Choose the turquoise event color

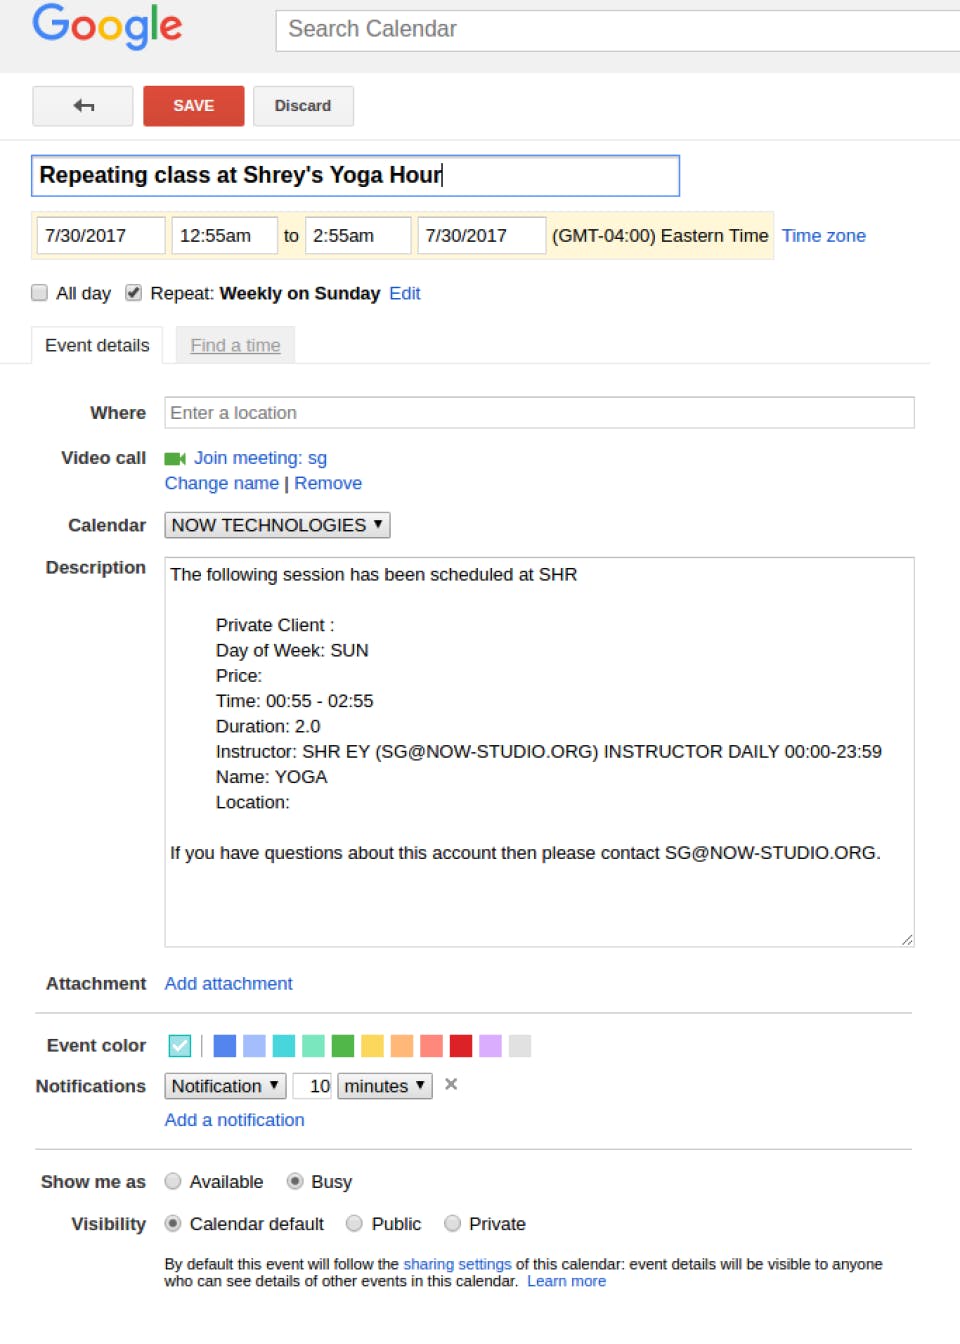click(x=284, y=1046)
